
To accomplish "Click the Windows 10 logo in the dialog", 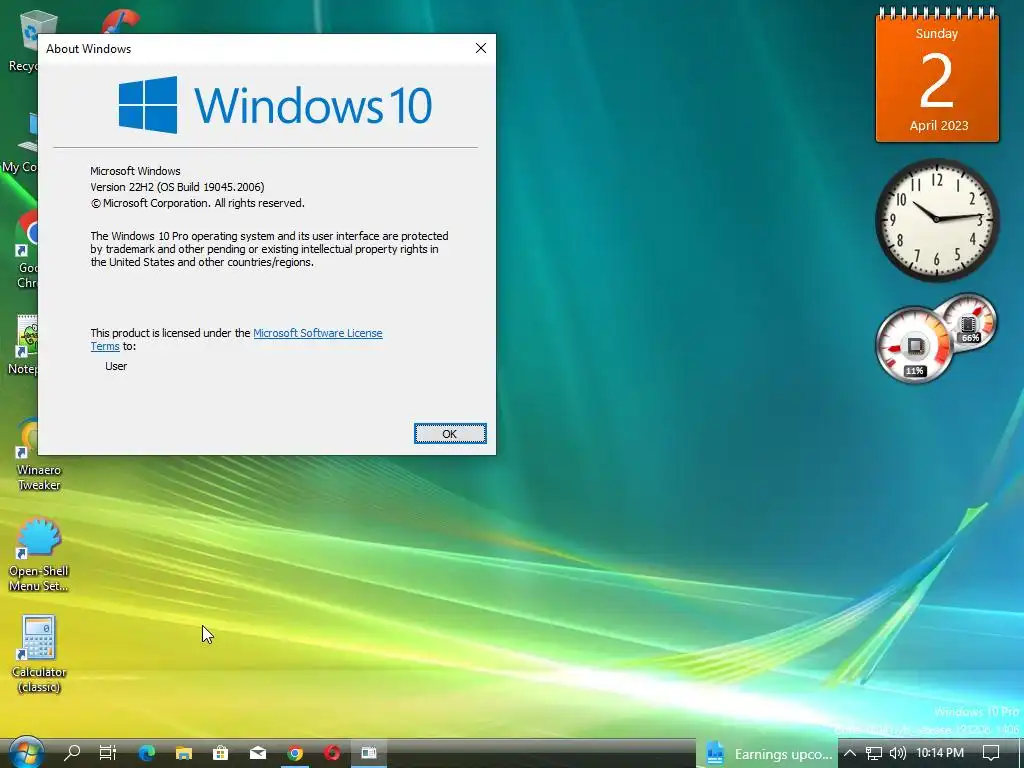I will click(275, 104).
